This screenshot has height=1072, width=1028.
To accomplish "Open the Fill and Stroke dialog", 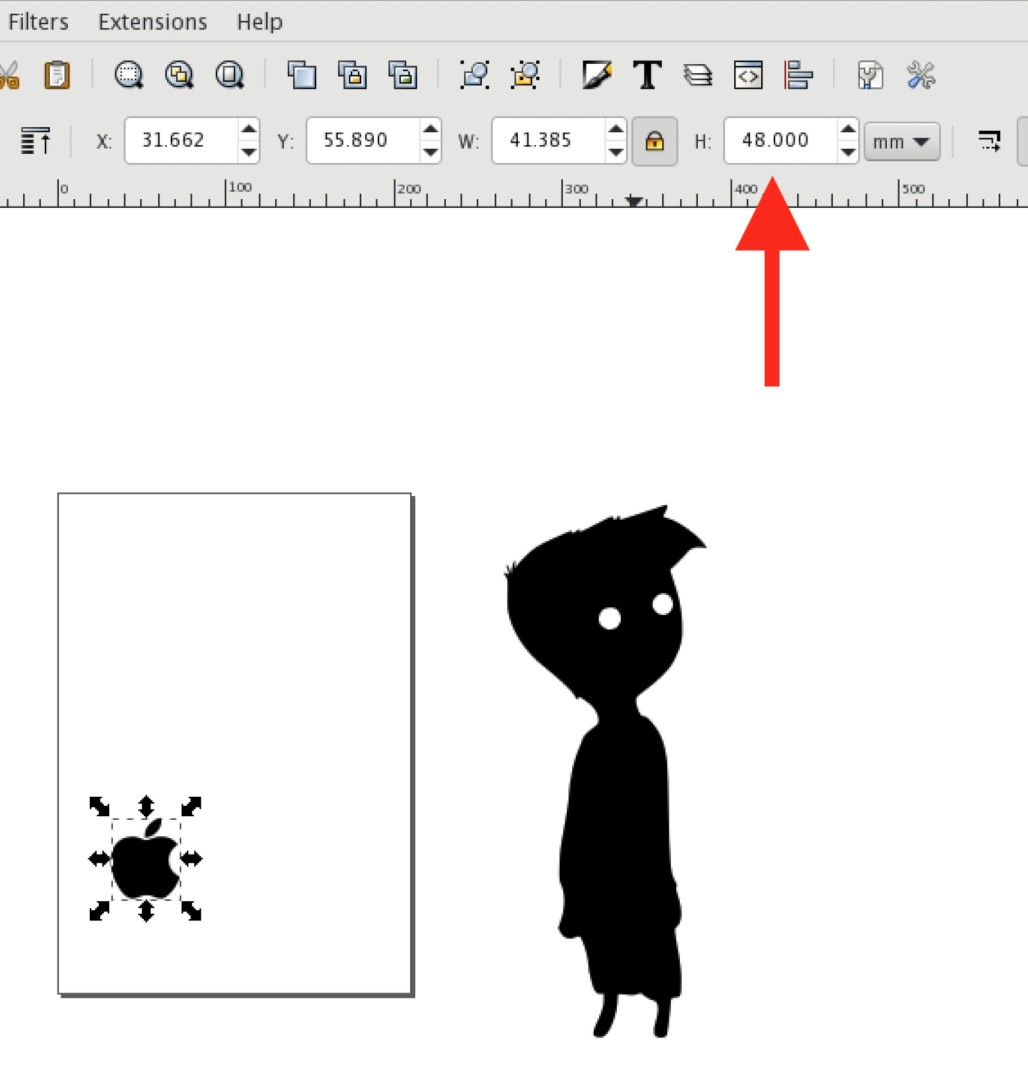I will click(x=597, y=75).
